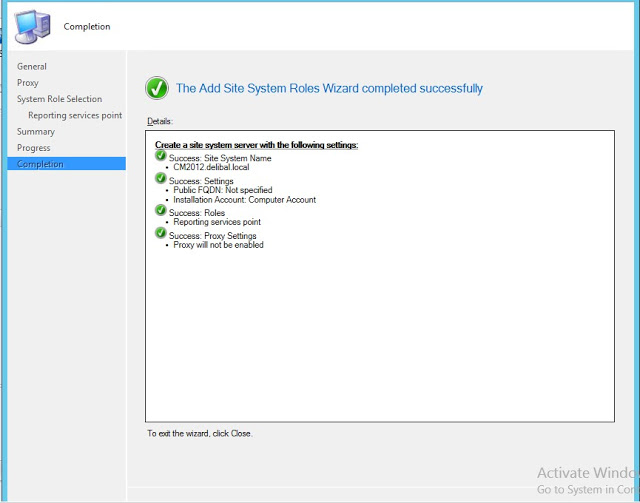Click the green check beside Success: Roles

[x=161, y=211]
